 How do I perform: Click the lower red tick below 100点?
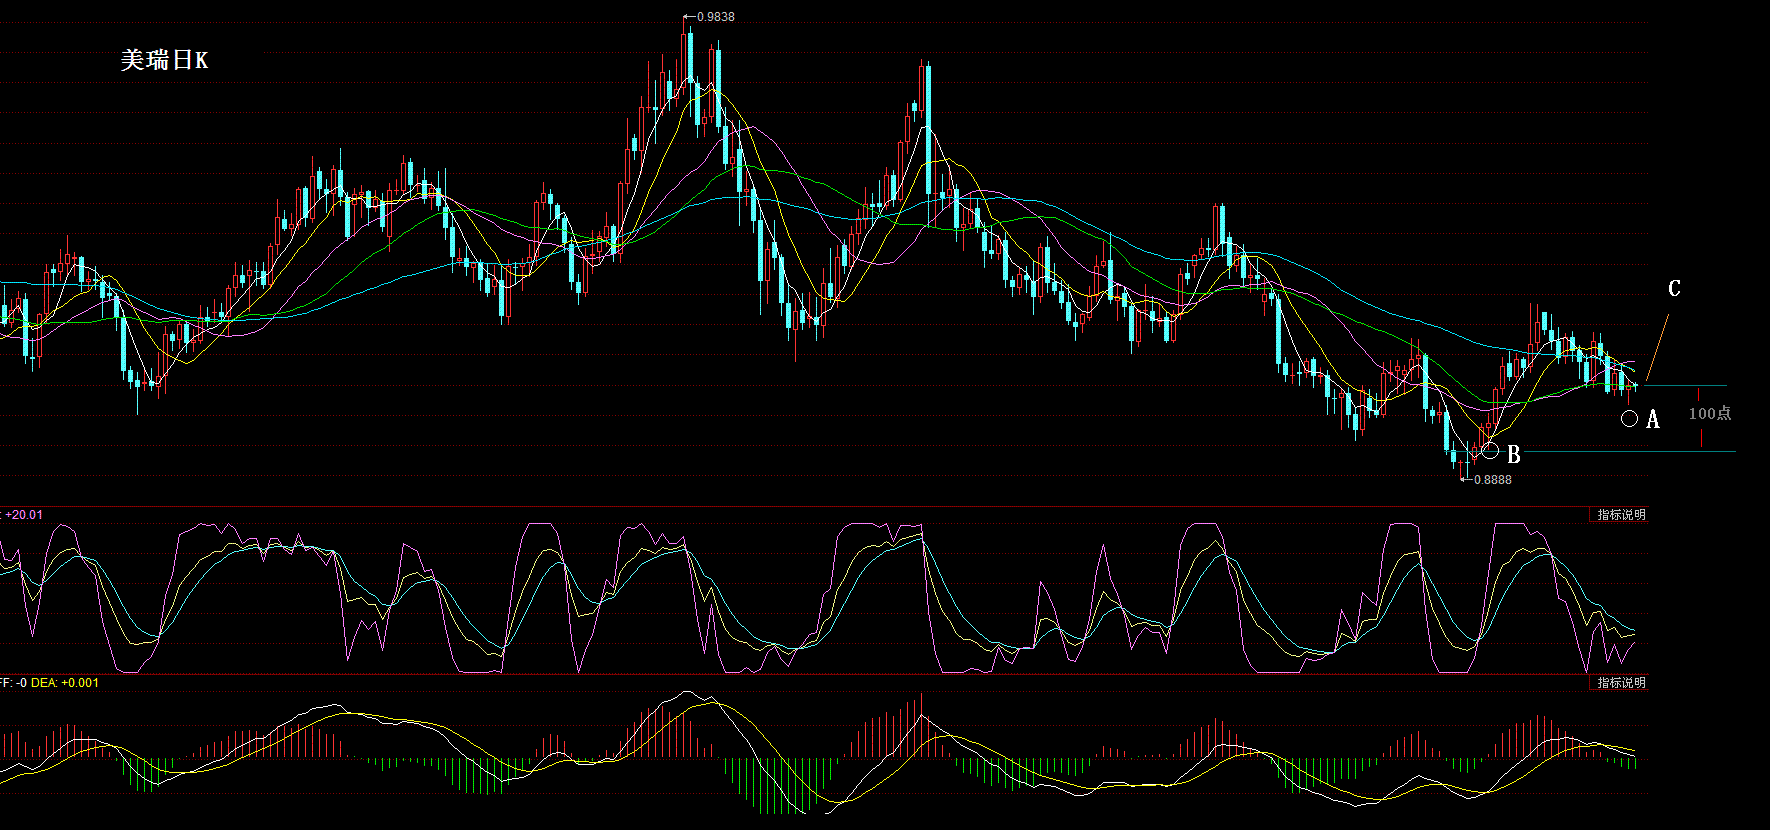[1701, 437]
